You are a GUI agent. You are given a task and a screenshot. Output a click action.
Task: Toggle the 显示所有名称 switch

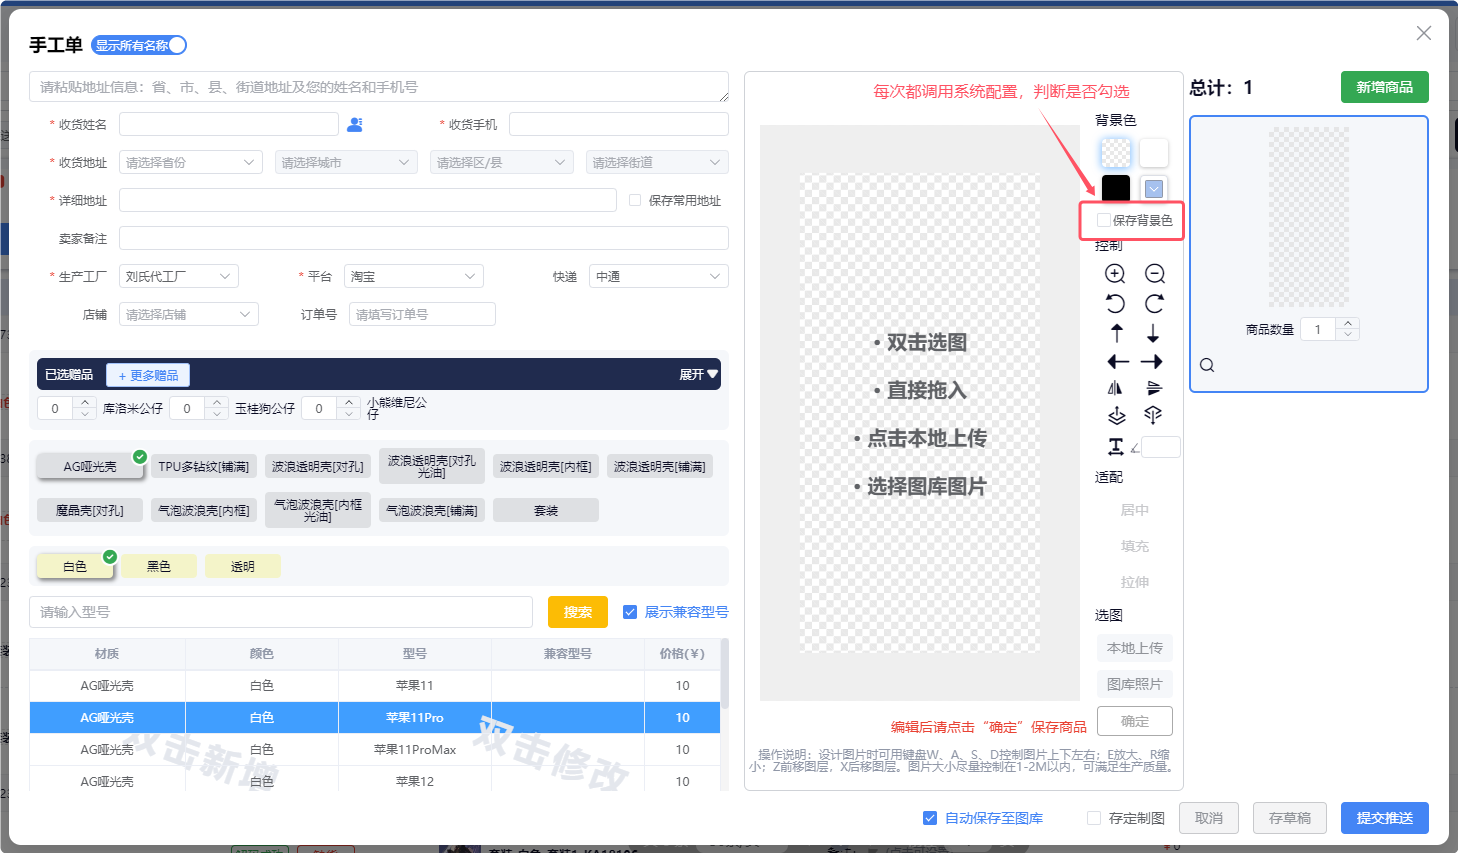(139, 45)
